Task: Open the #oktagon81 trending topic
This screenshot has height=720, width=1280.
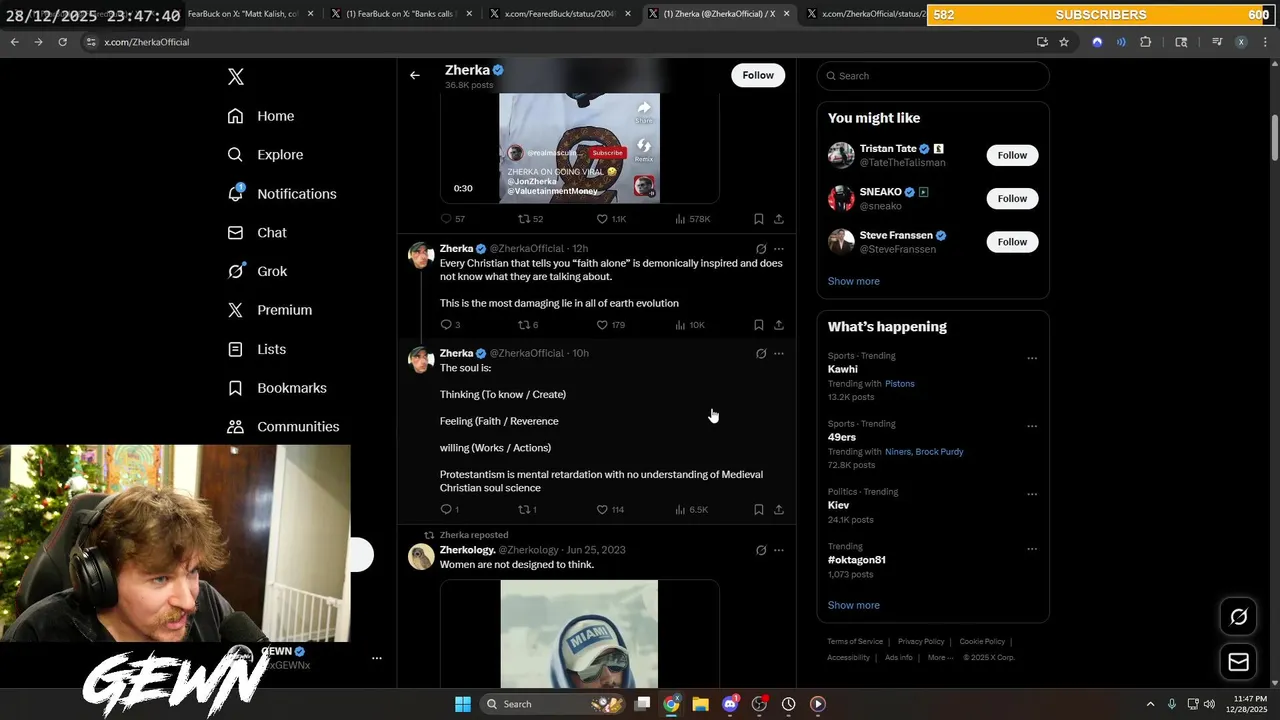Action: pyautogui.click(x=857, y=560)
